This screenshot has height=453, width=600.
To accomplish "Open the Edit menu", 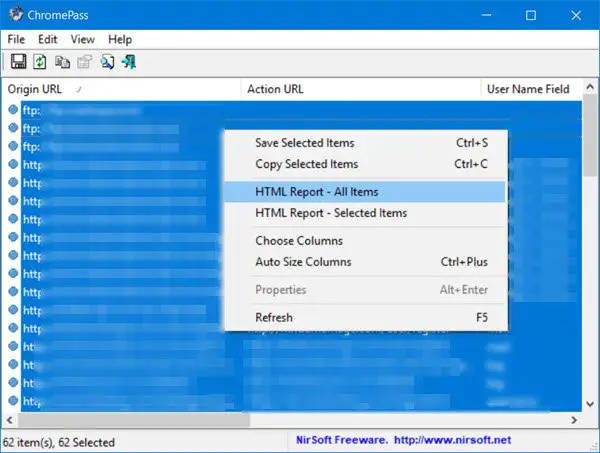I will coord(47,39).
